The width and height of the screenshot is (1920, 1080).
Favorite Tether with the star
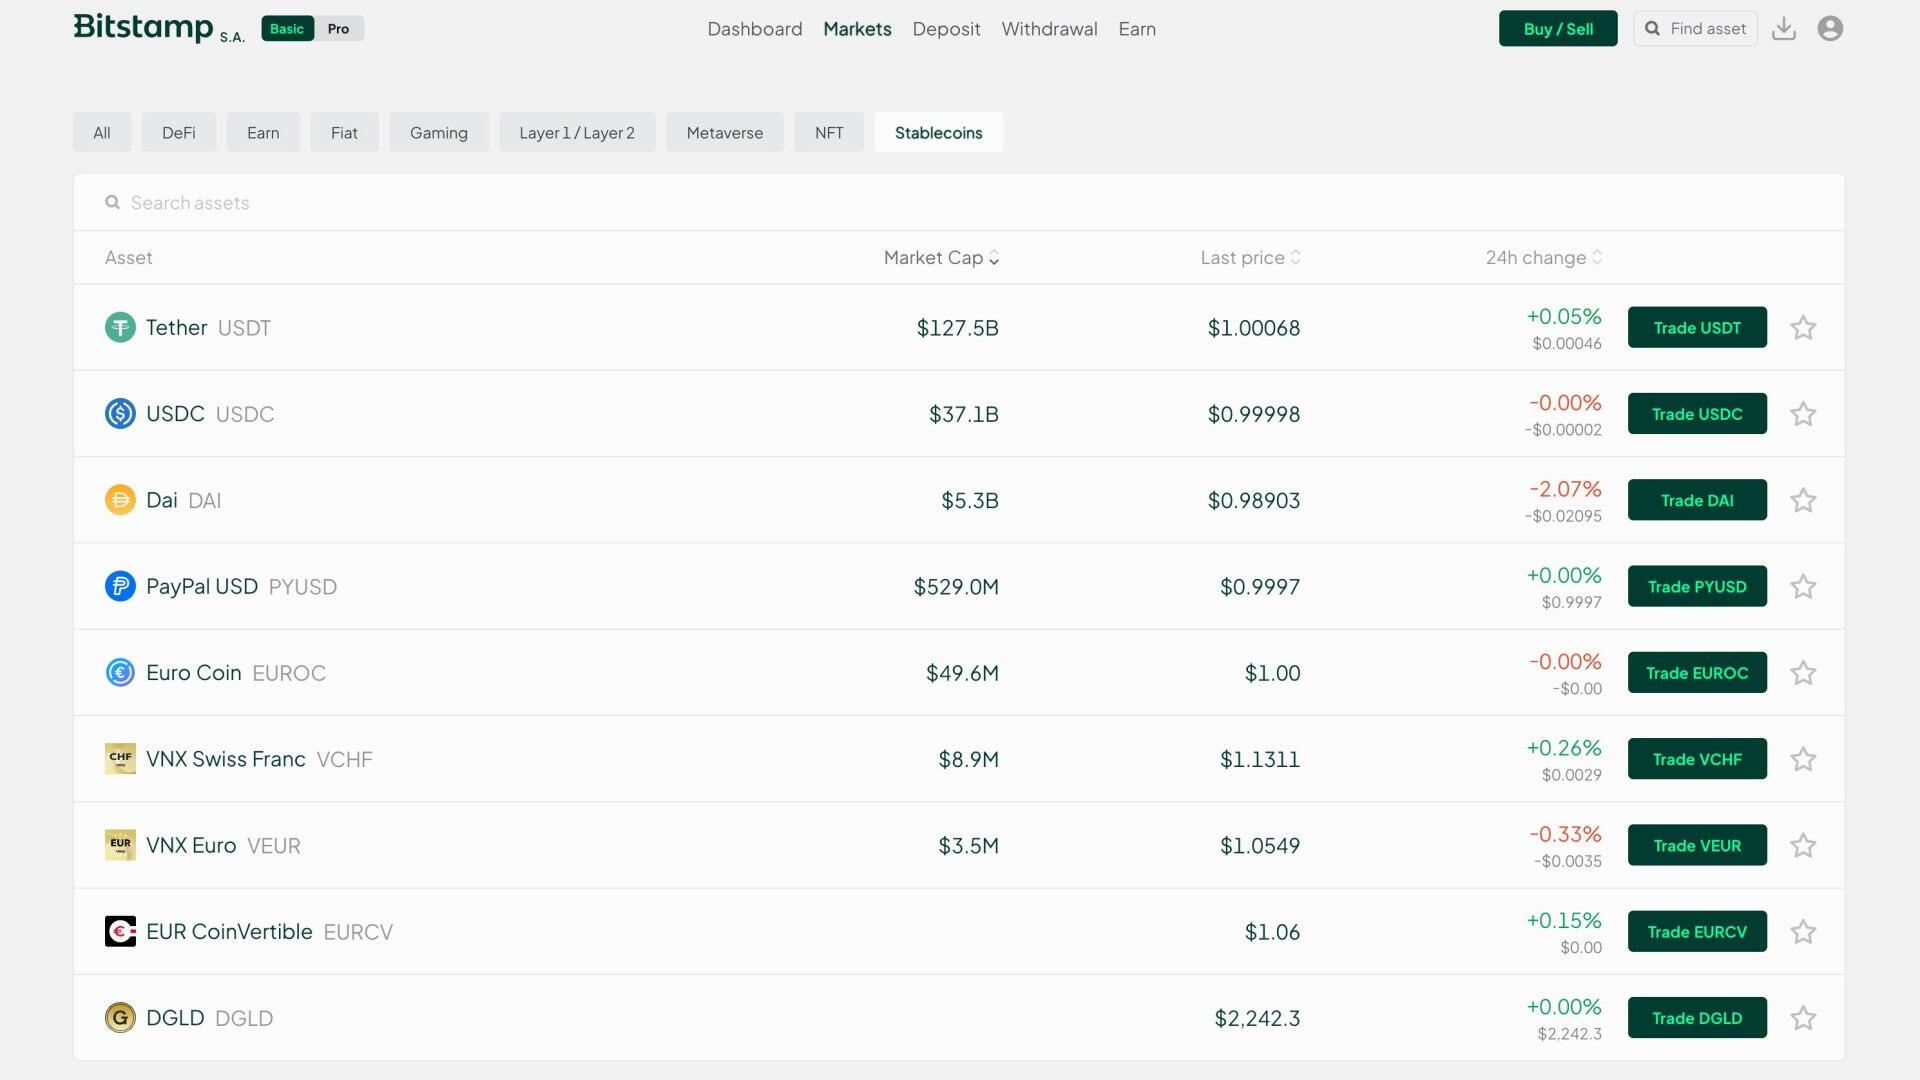(1803, 327)
